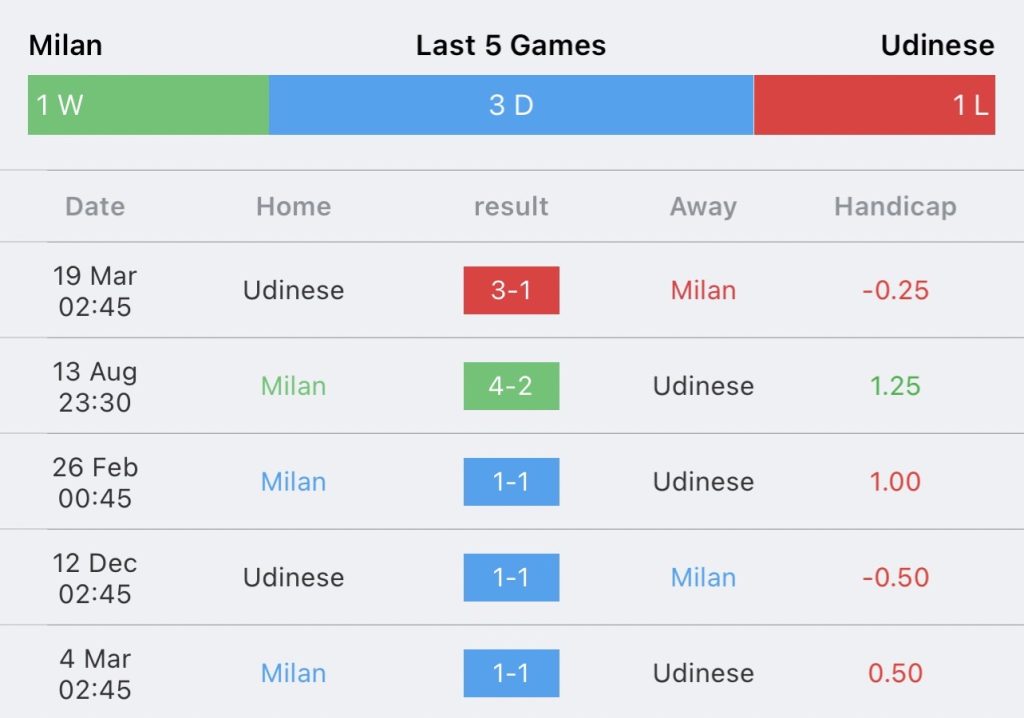Click the Last 5 Games heading
Image resolution: width=1024 pixels, height=718 pixels.
511,46
